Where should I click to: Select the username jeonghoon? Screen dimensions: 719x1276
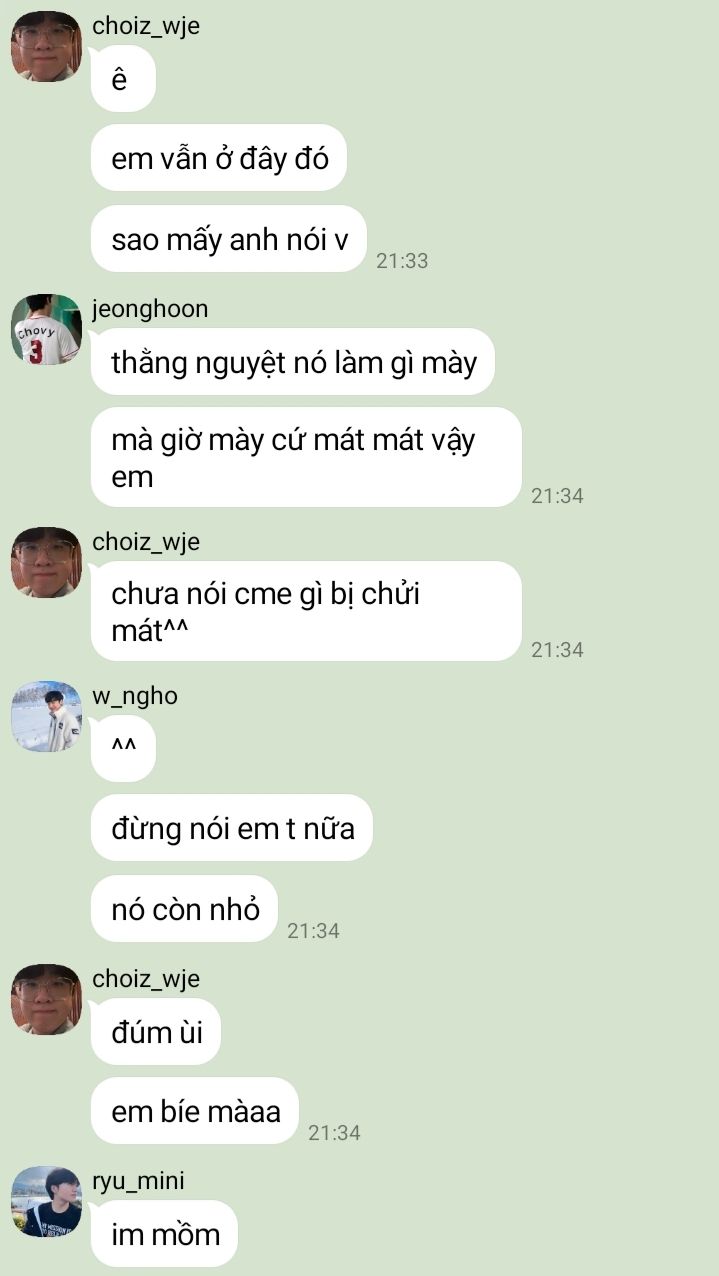(x=150, y=309)
